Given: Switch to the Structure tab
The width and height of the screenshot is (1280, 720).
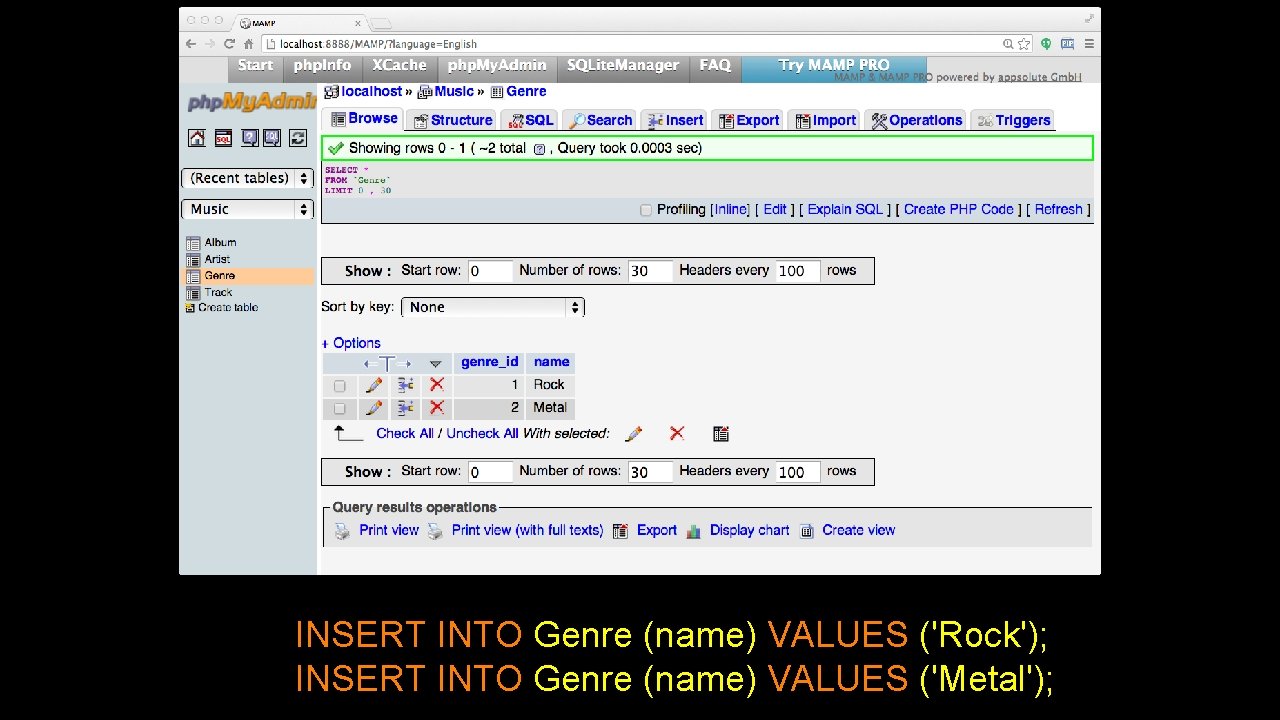Looking at the screenshot, I should (x=453, y=120).
